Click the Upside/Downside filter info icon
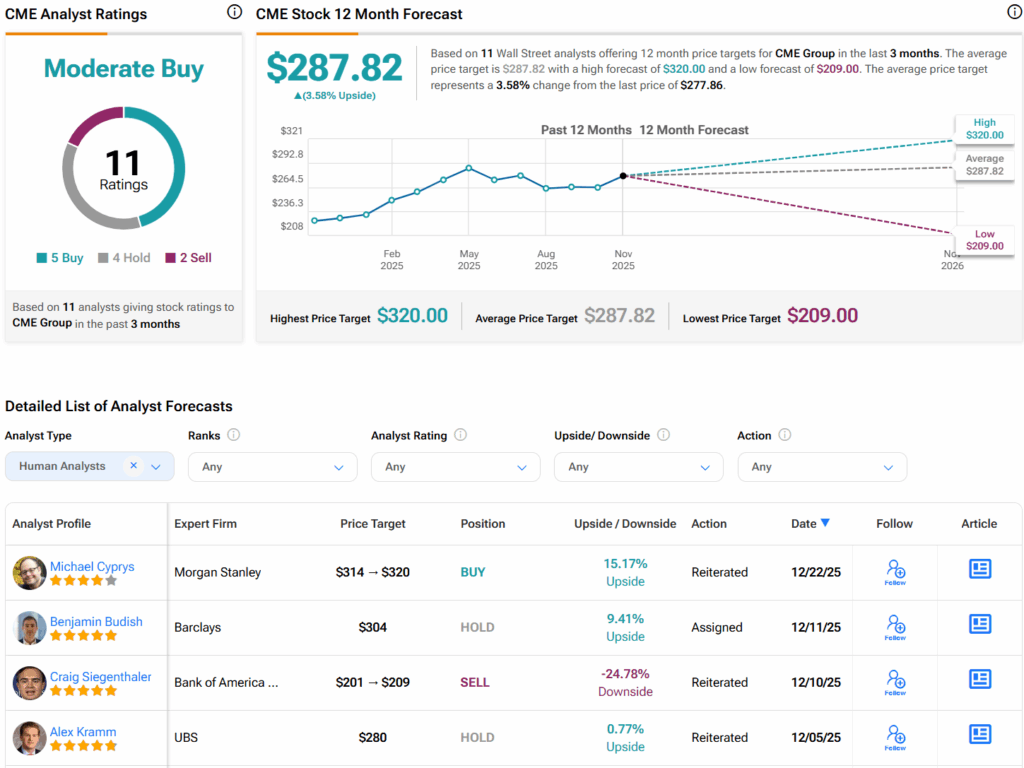The width and height of the screenshot is (1024, 768). point(663,435)
